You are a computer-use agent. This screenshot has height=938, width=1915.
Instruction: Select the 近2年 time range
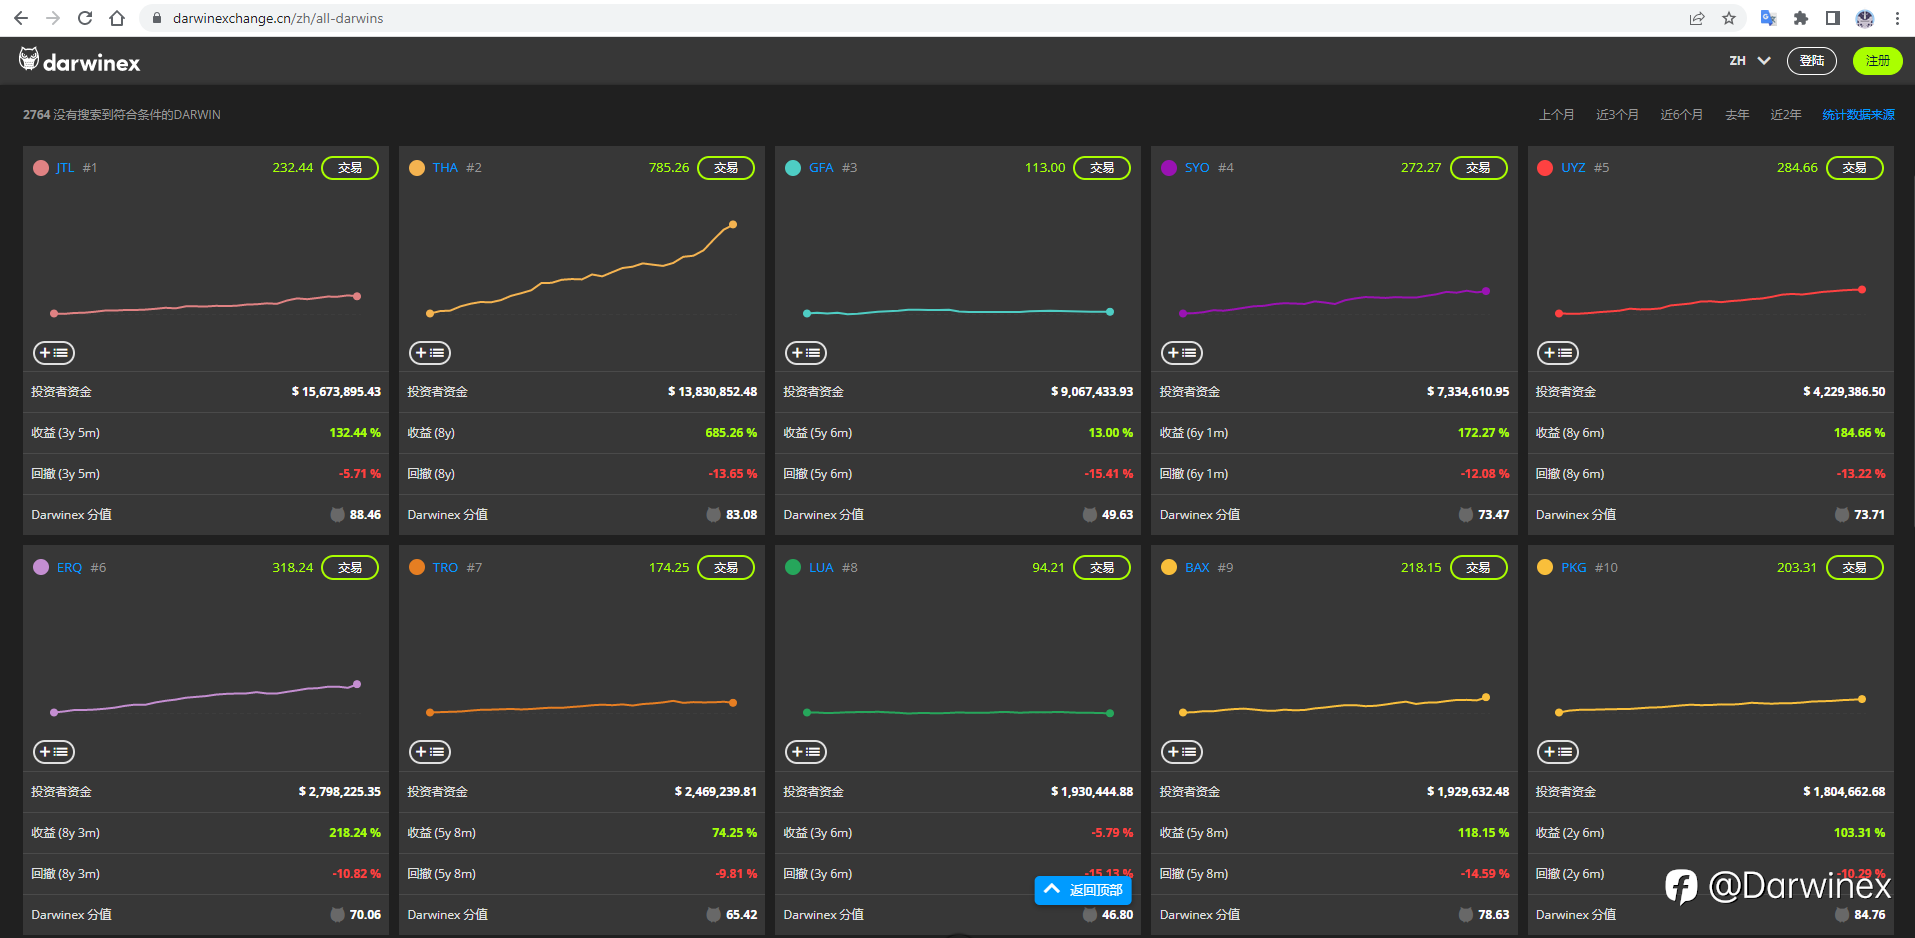click(x=1786, y=115)
